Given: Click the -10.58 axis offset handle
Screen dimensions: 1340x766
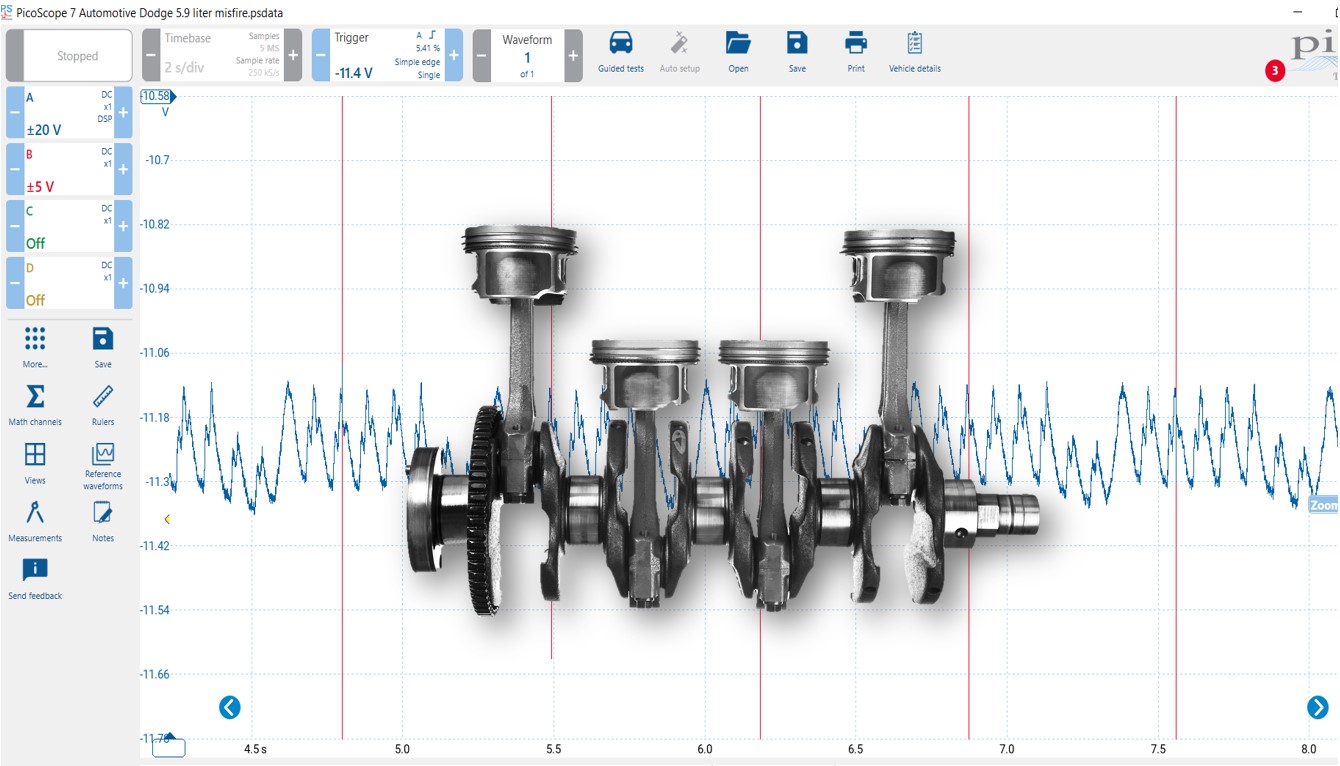Looking at the screenshot, I should point(158,96).
